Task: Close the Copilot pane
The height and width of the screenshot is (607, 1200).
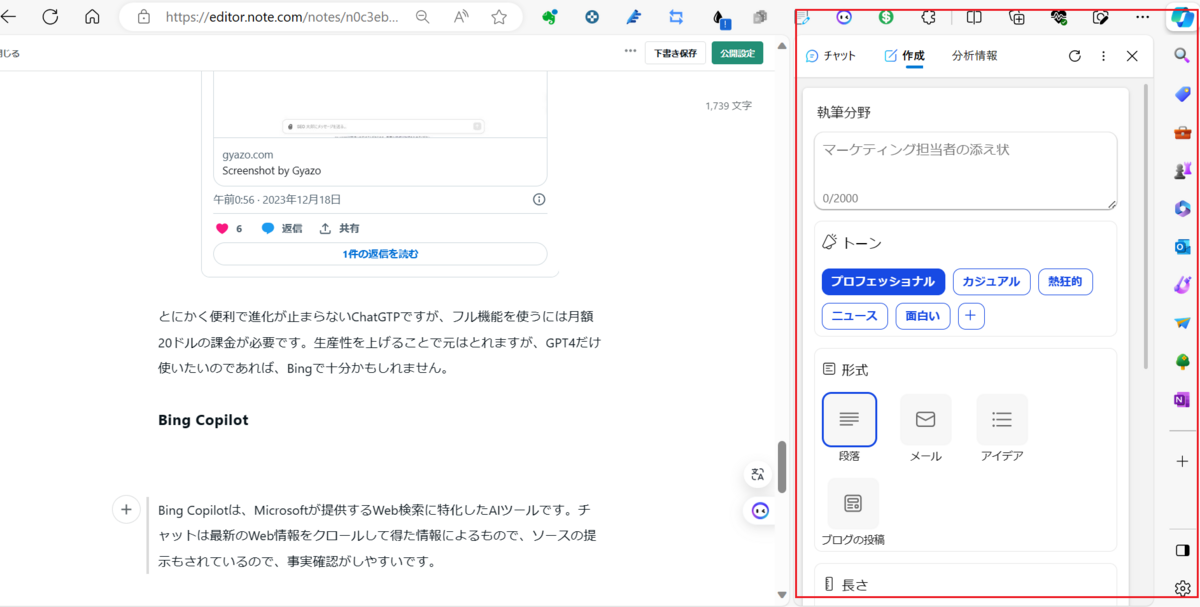Action: coord(1132,56)
